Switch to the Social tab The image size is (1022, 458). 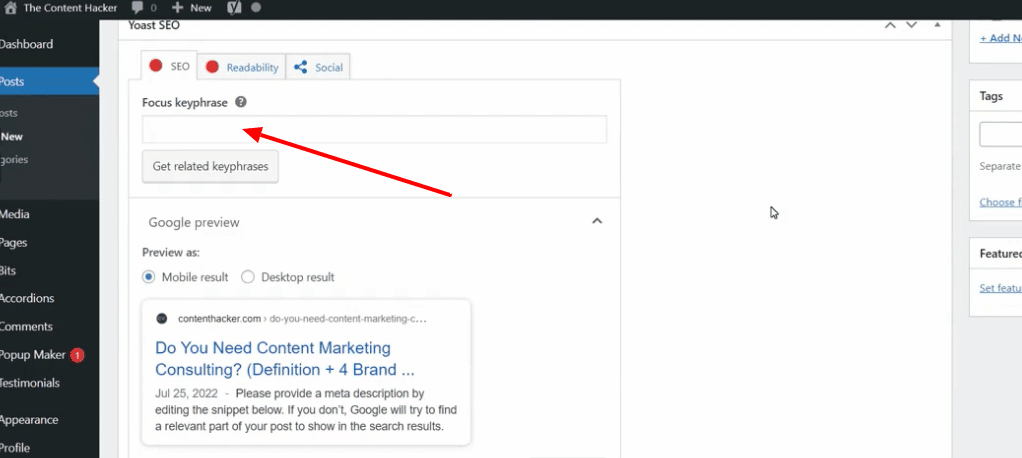pyautogui.click(x=318, y=66)
